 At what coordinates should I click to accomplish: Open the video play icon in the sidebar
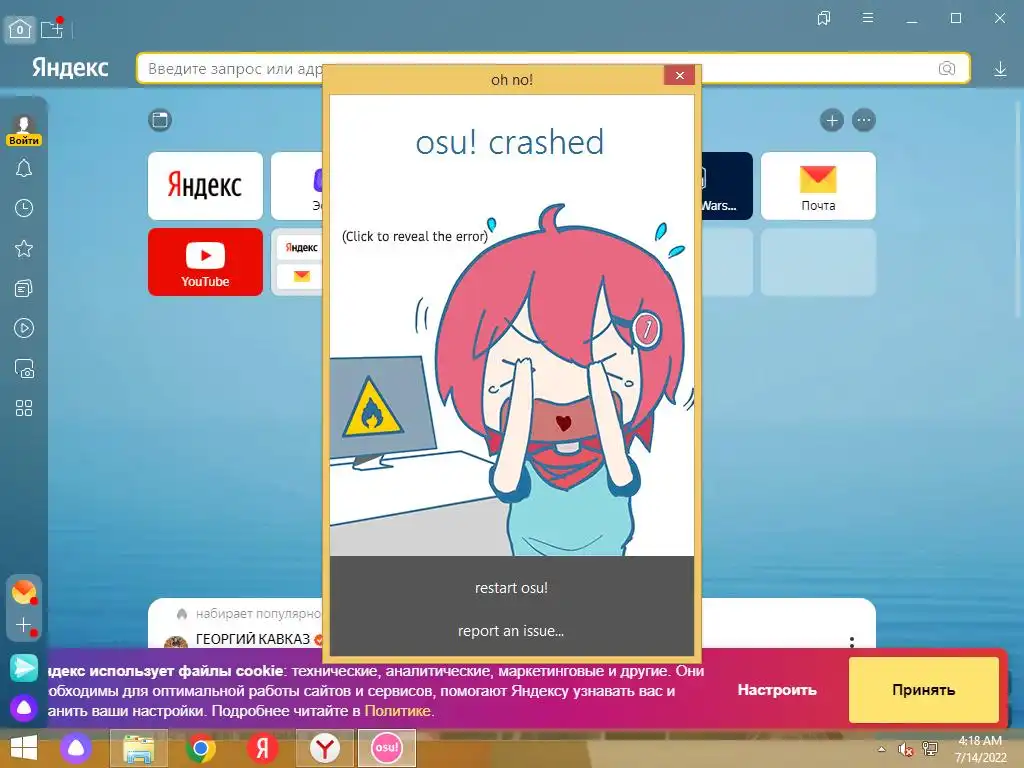point(24,328)
